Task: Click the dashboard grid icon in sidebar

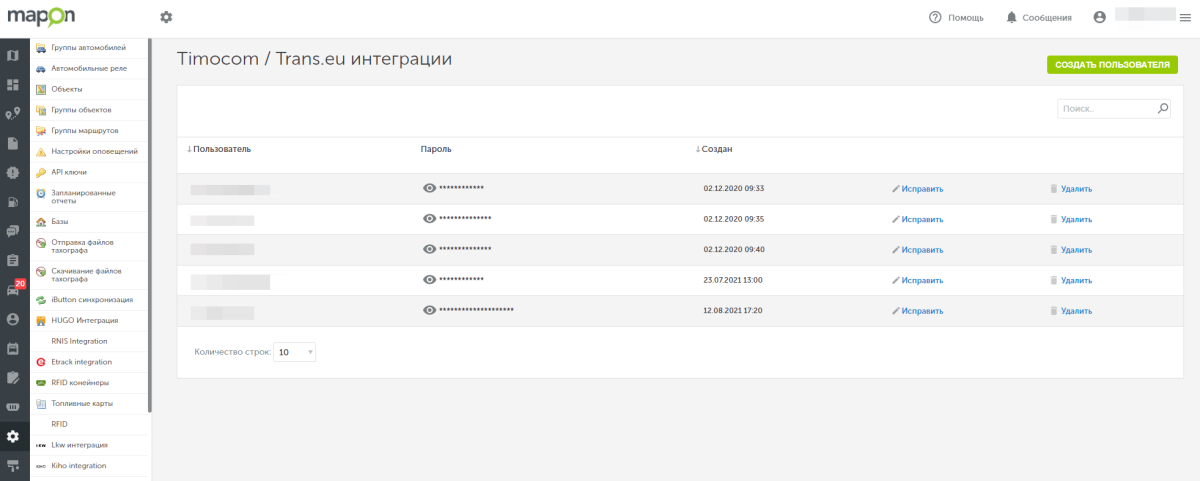Action: (x=13, y=85)
